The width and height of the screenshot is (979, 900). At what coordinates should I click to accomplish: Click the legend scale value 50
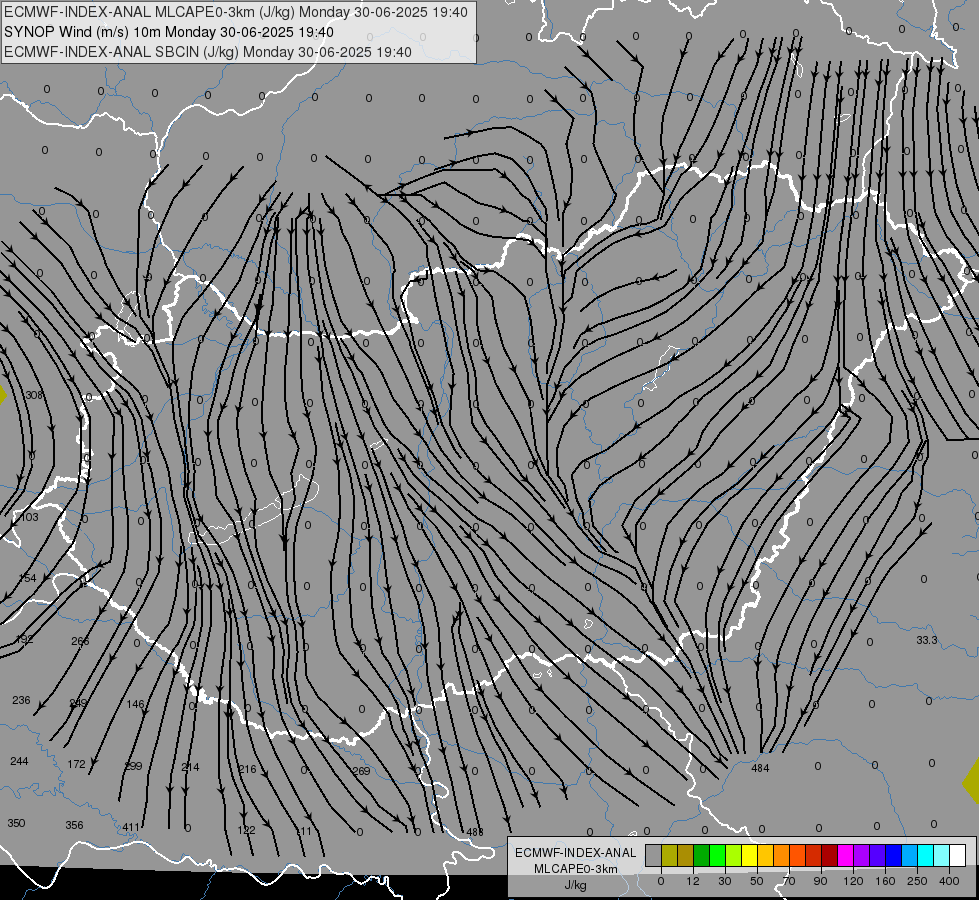click(757, 881)
